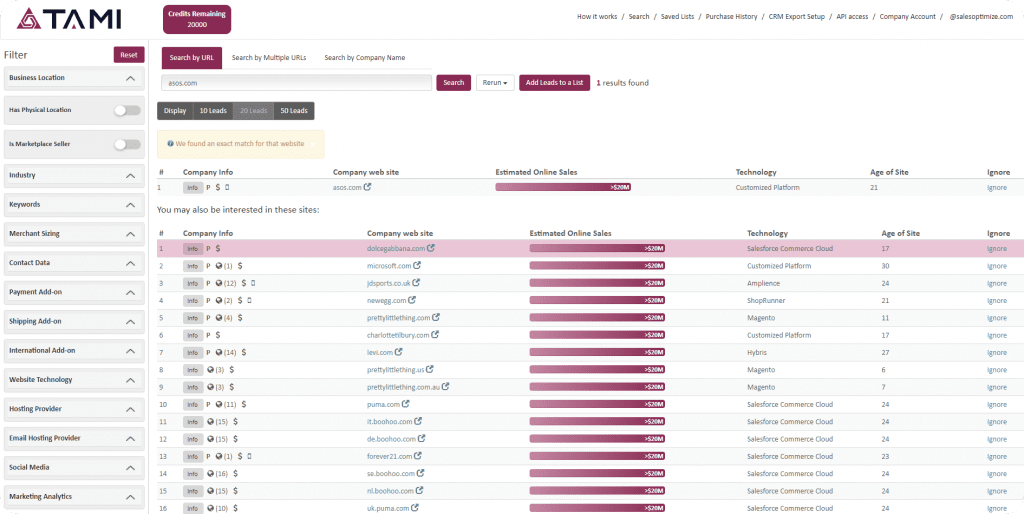This screenshot has height=514, width=1024.
Task: Collapse the Business Location filter section
Action: (130, 78)
